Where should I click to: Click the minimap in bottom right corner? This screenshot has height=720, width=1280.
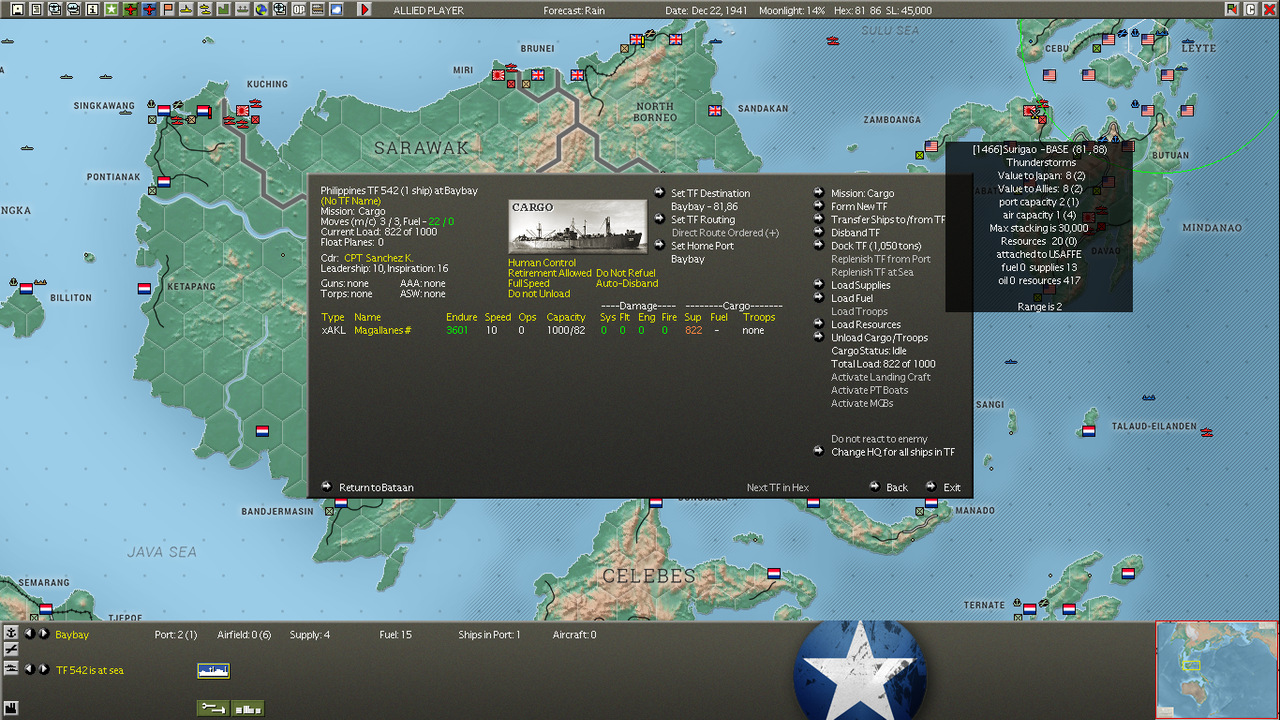point(1217,670)
